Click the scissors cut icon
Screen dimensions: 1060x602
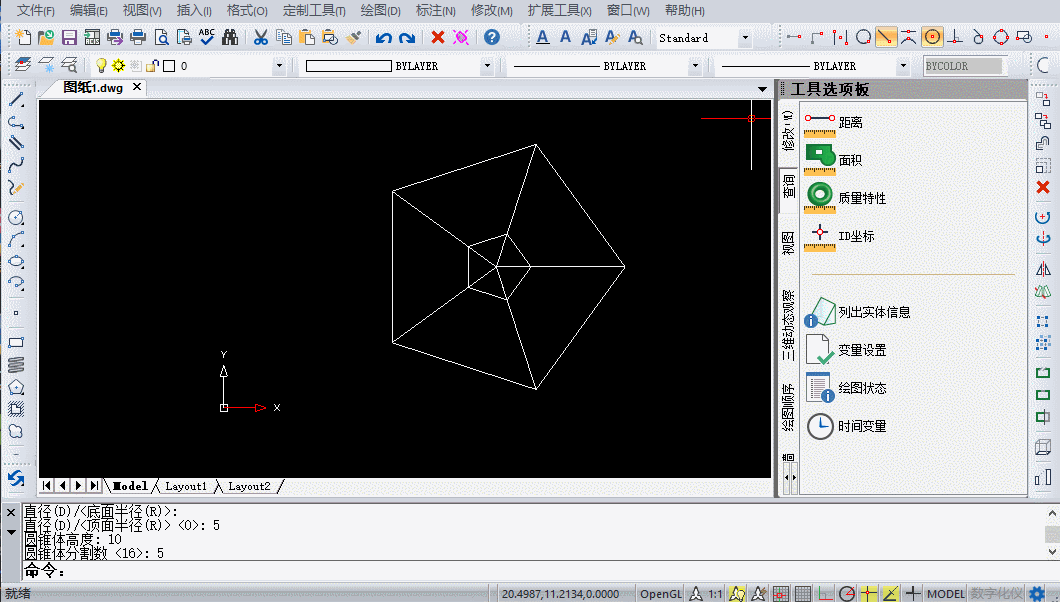tap(260, 38)
